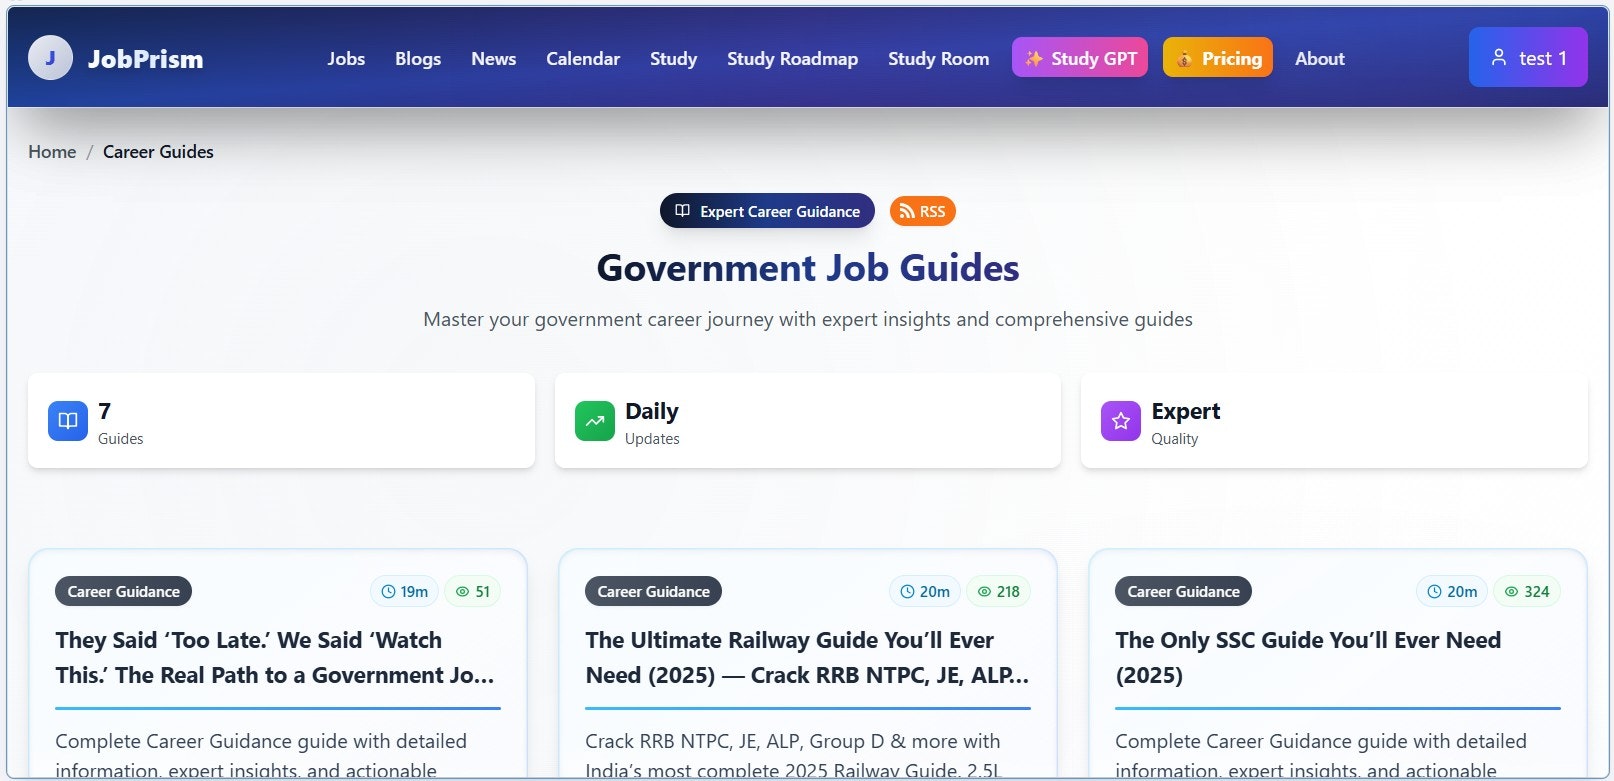Open the Jobs menu item

click(346, 58)
